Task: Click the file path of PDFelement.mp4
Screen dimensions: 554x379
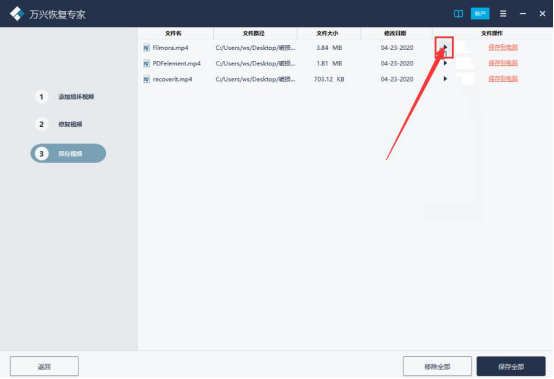Action: click(255, 64)
